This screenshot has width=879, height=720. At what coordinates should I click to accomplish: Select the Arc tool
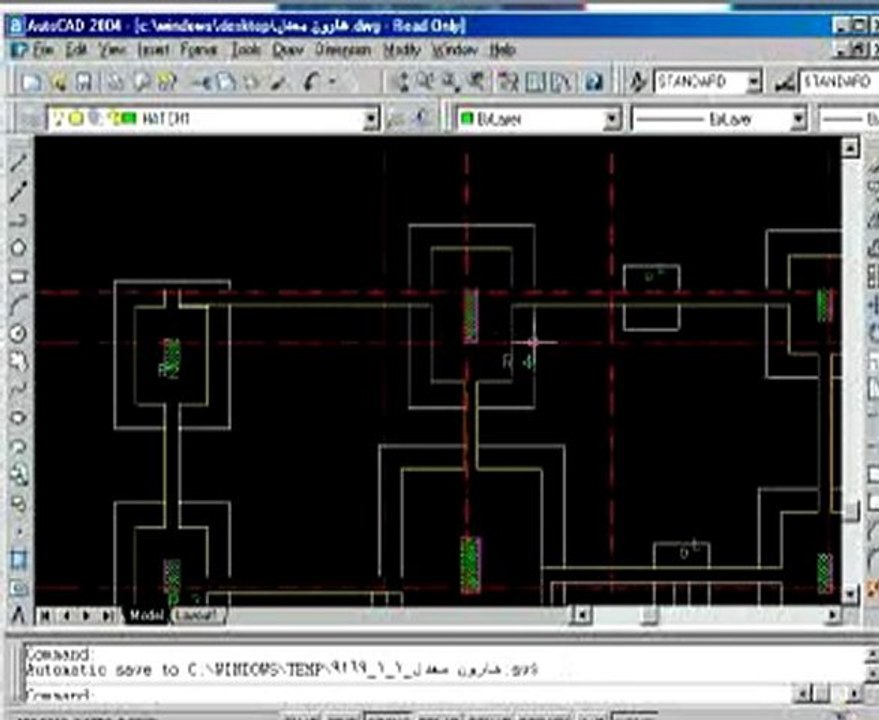point(18,304)
